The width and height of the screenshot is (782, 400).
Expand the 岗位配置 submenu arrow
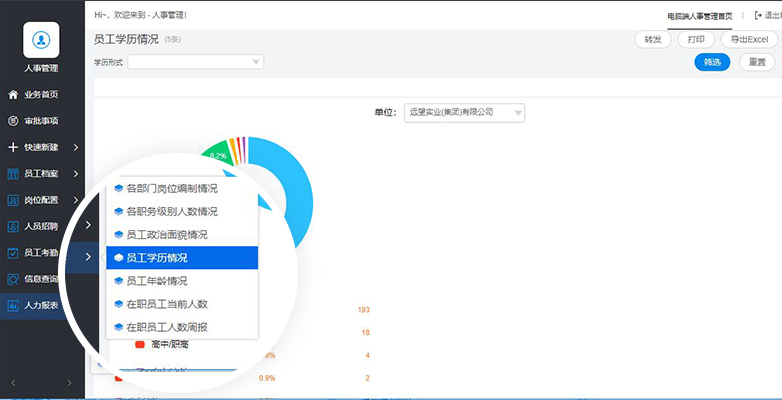click(x=76, y=200)
